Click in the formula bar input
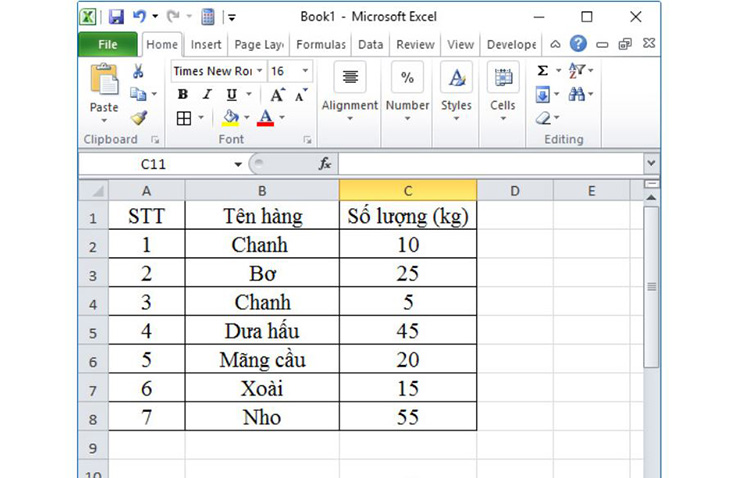 click(491, 164)
